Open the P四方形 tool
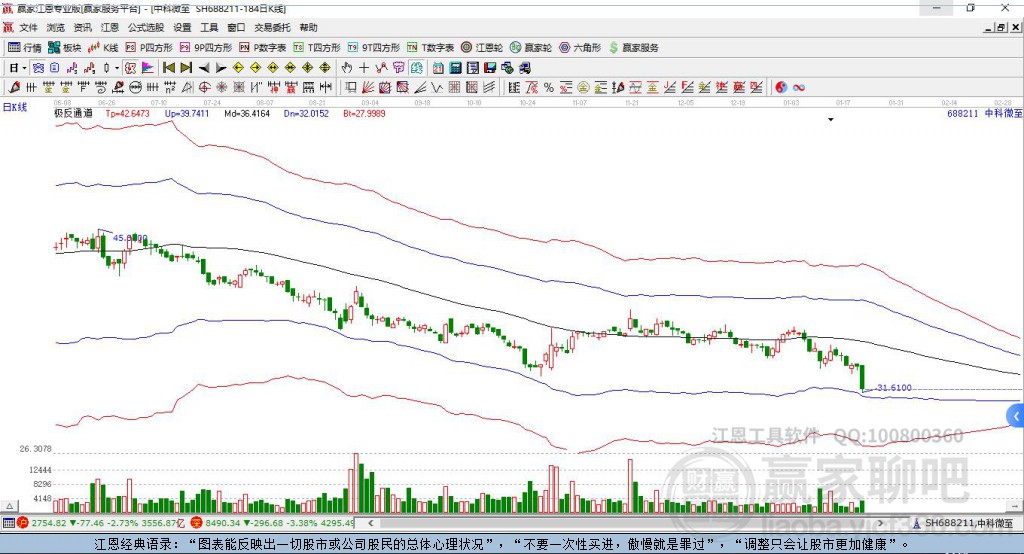Image resolution: width=1024 pixels, height=554 pixels. tap(149, 48)
